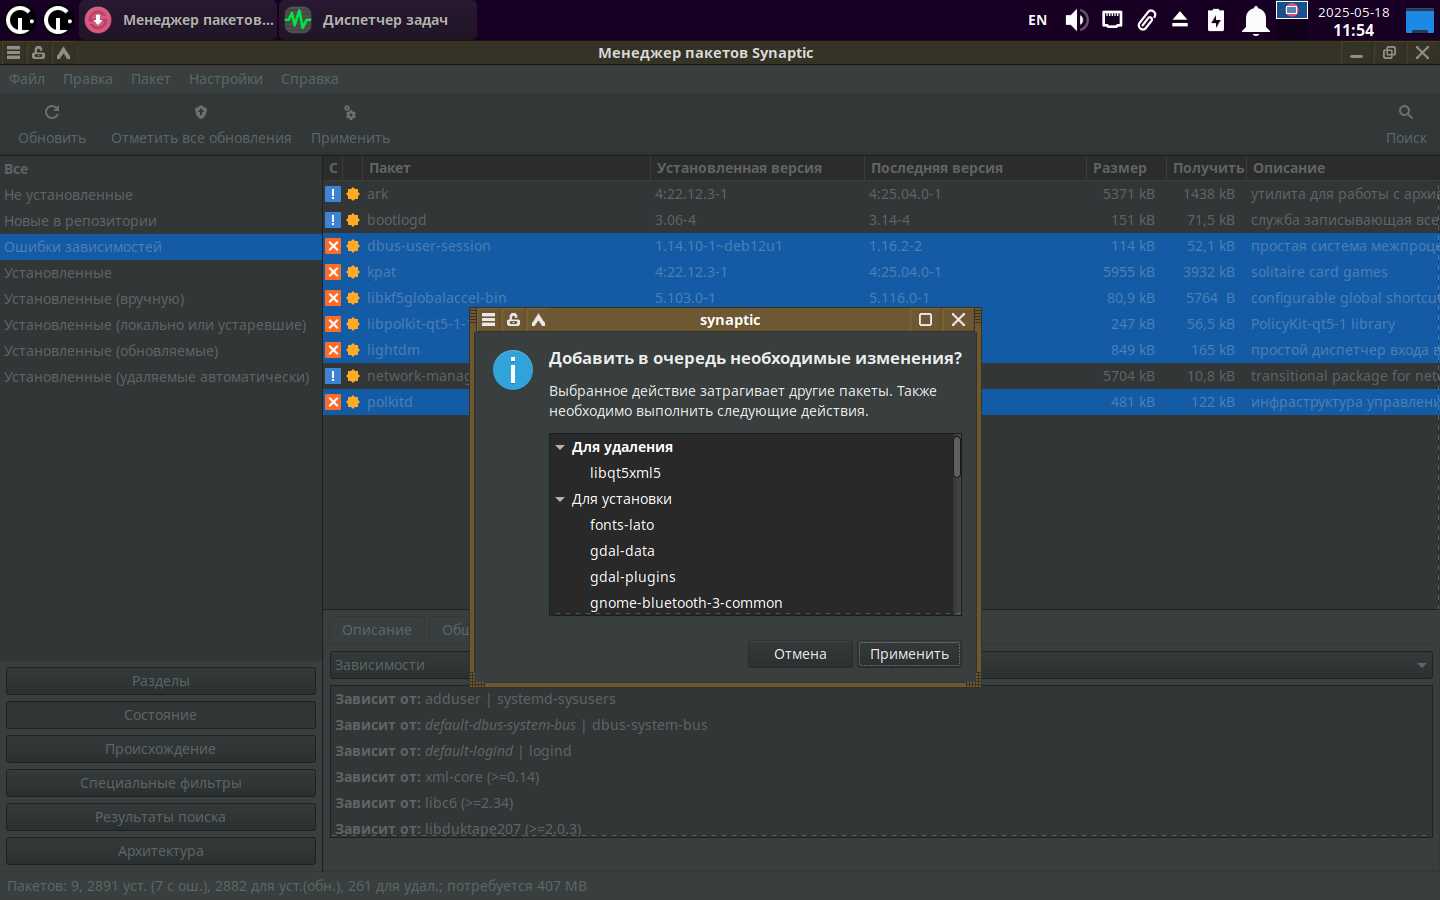Switch to Диспетчер задач in the taskbar
1440x900 pixels.
378,20
